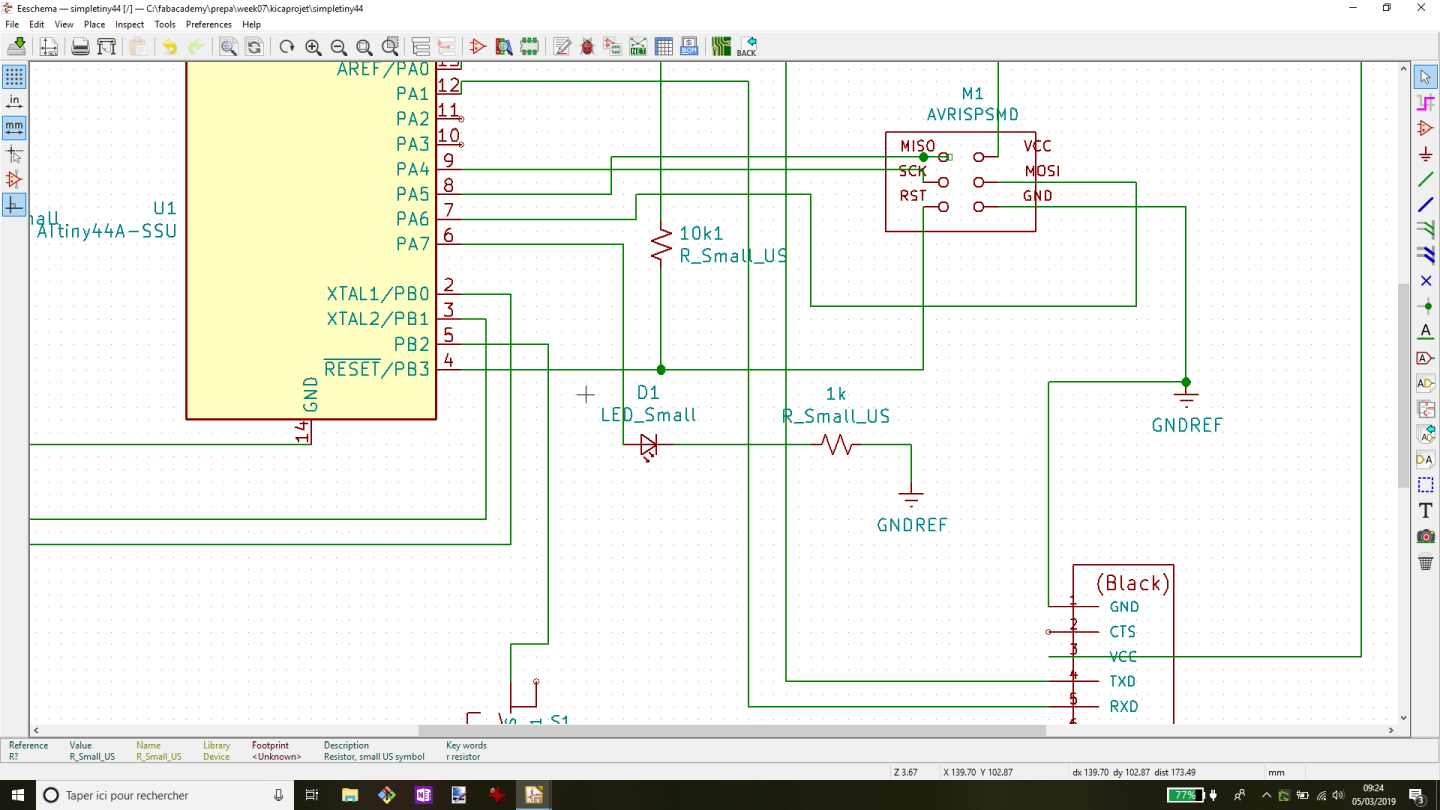This screenshot has width=1440, height=810.
Task: Activate the Delete item trash tool
Action: click(x=1426, y=562)
